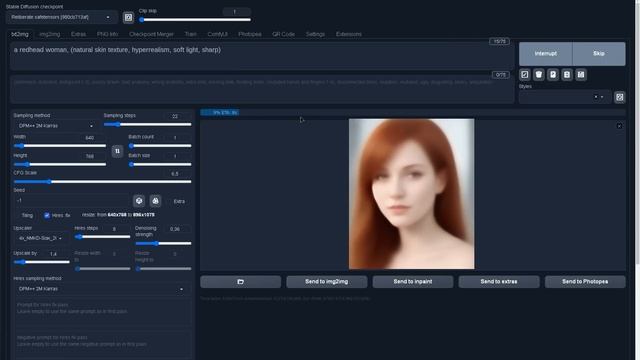The image size is (640, 360).
Task: Open the Extras tab
Action: 78,34
